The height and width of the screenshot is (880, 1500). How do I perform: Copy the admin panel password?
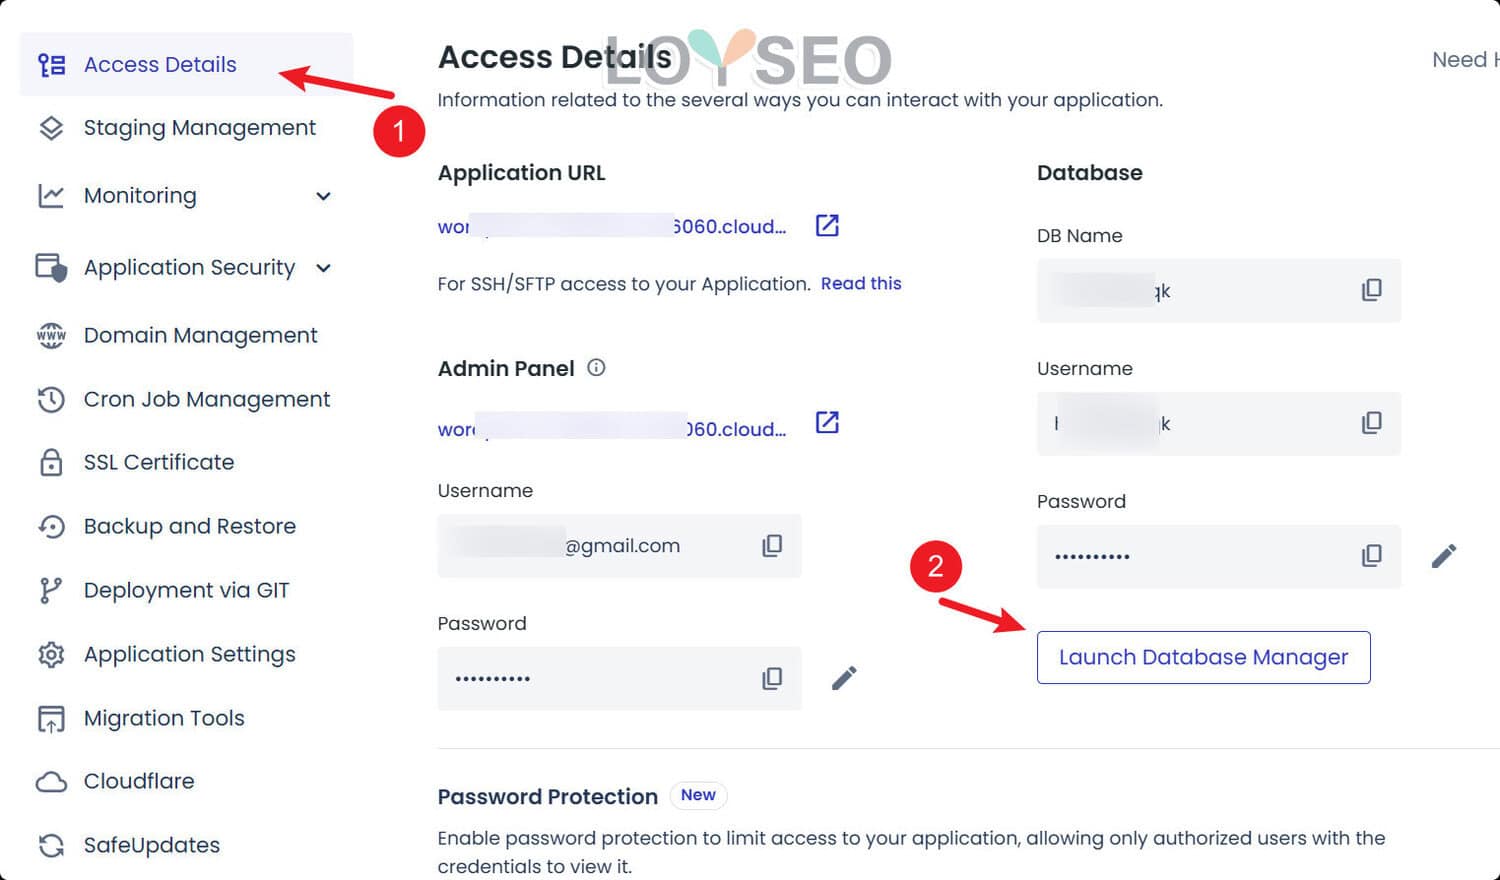pos(772,679)
